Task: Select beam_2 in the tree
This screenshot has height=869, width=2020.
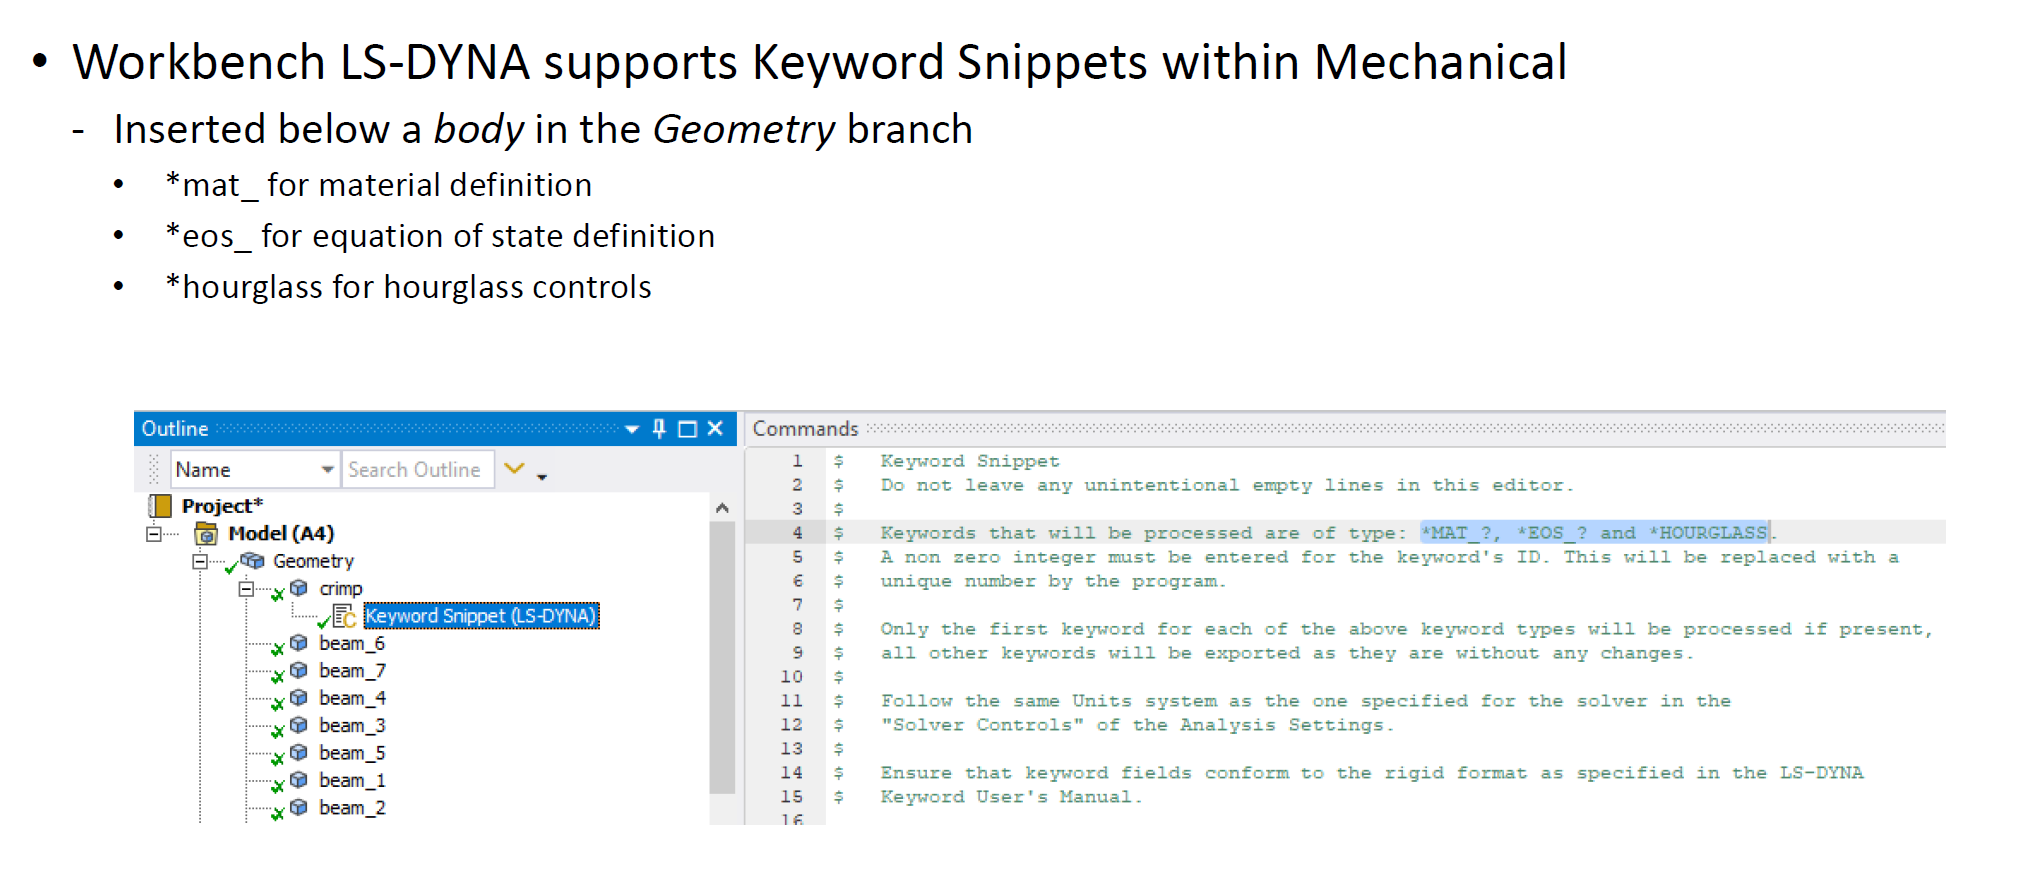Action: 352,807
